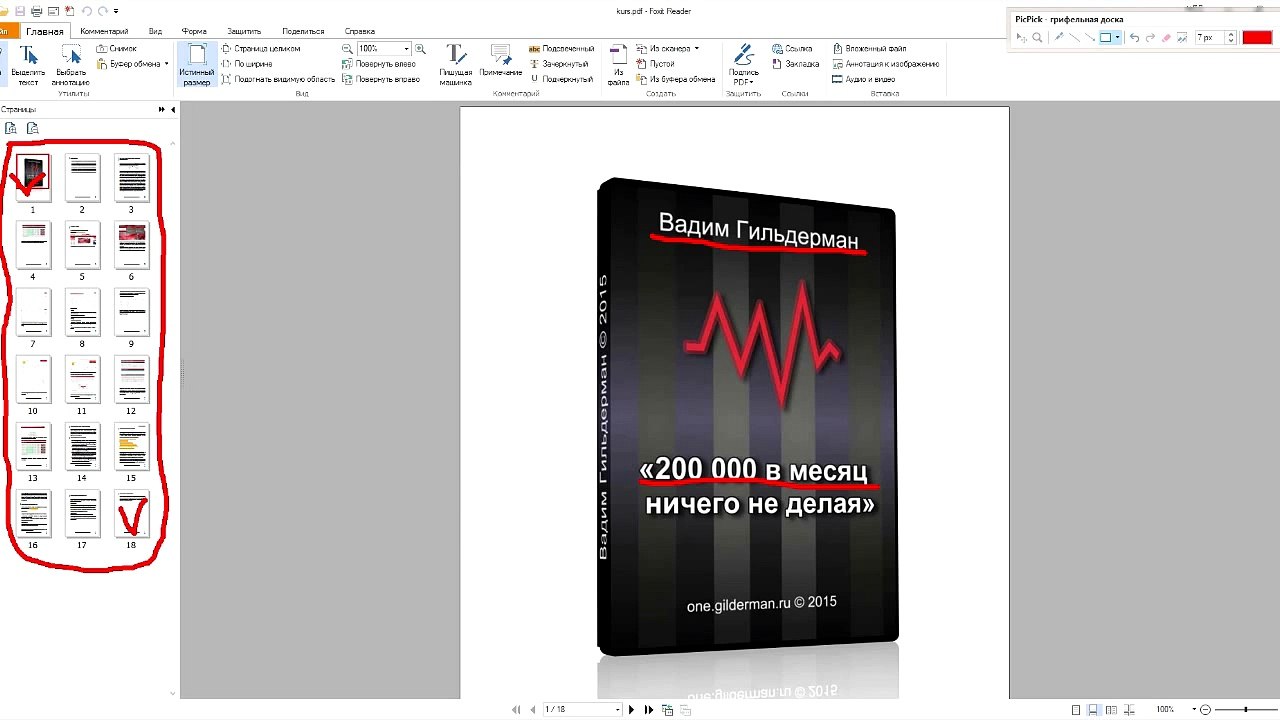Screen dimensions: 1280x720
Task: Open the Защитить ribbon tab
Action: coord(244,32)
